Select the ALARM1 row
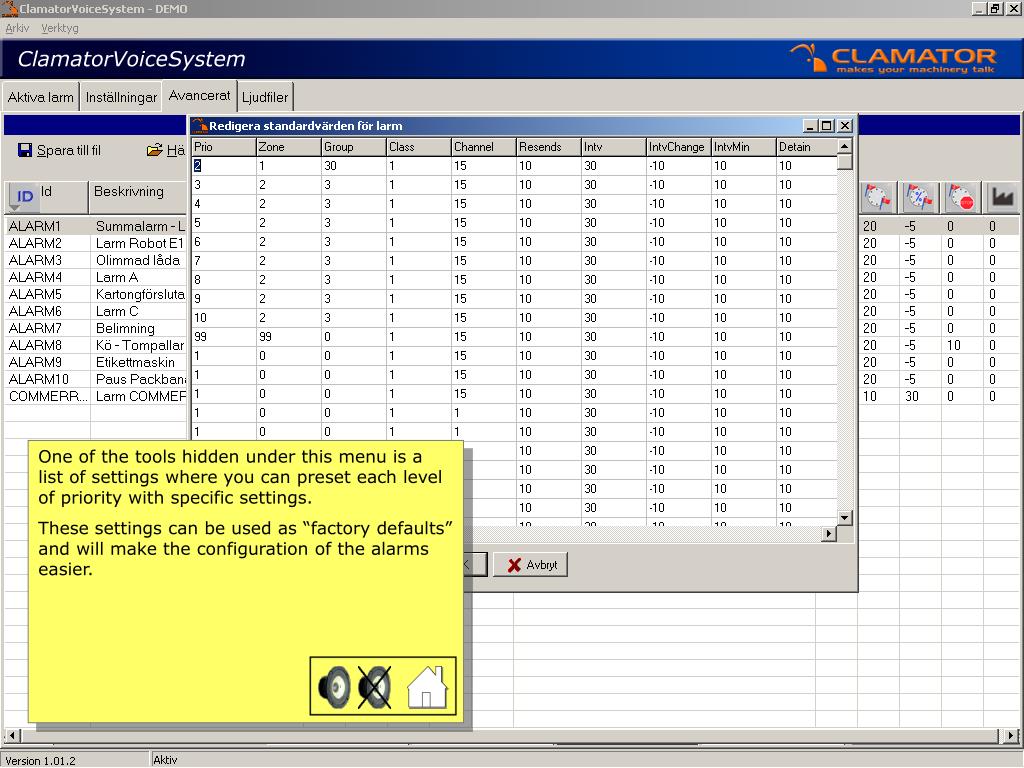1024x768 pixels. pos(96,227)
